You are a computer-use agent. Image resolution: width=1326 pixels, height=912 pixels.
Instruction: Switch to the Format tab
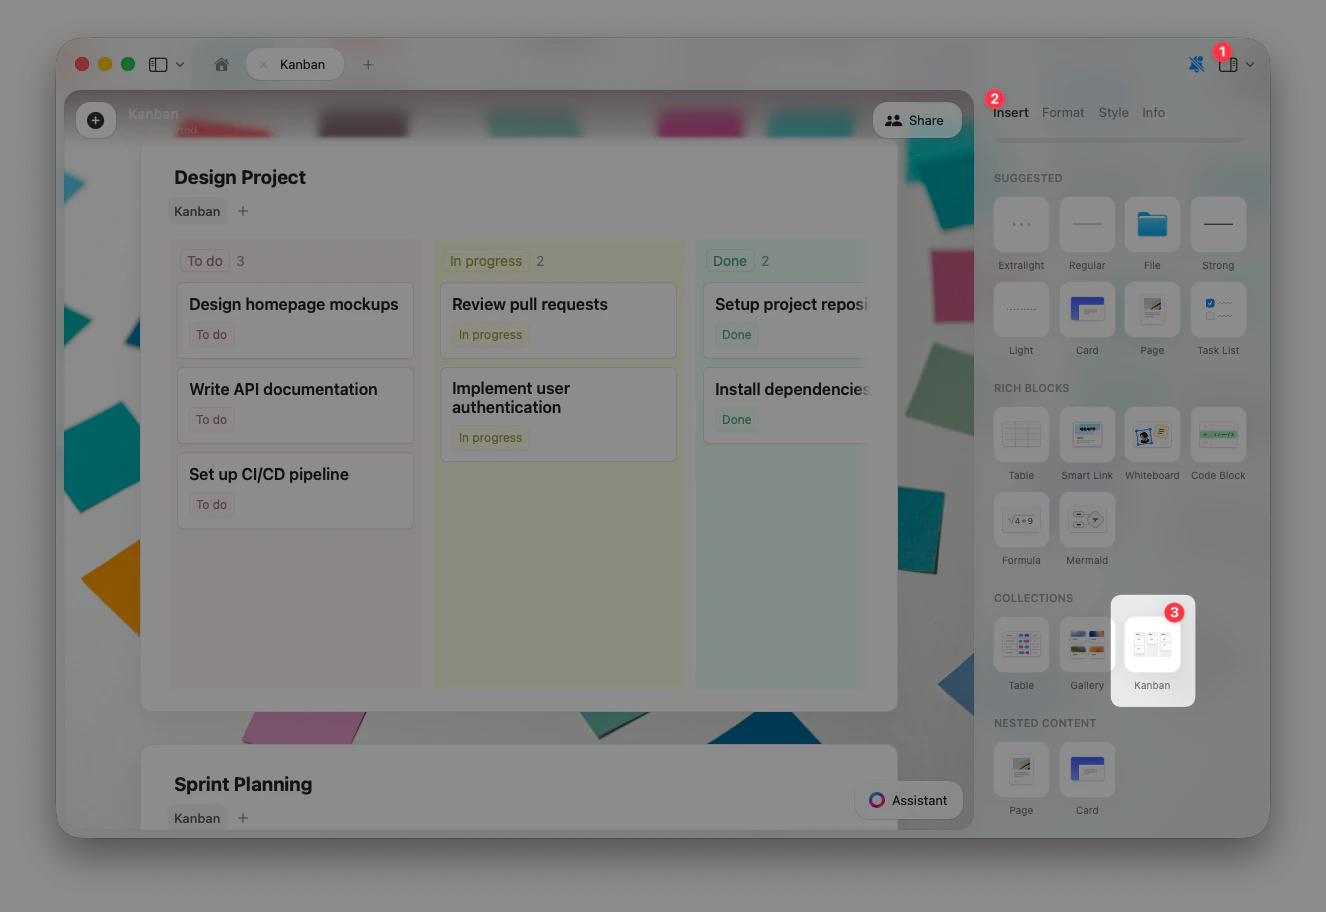(1063, 112)
